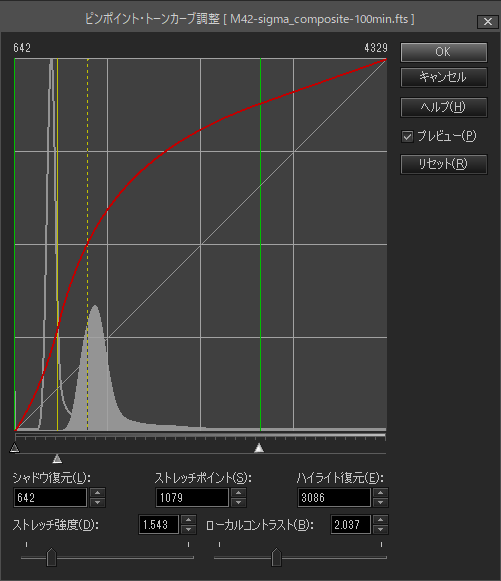Increase シャドウ復元 value with up arrow
This screenshot has width=501, height=581.
[97, 493]
